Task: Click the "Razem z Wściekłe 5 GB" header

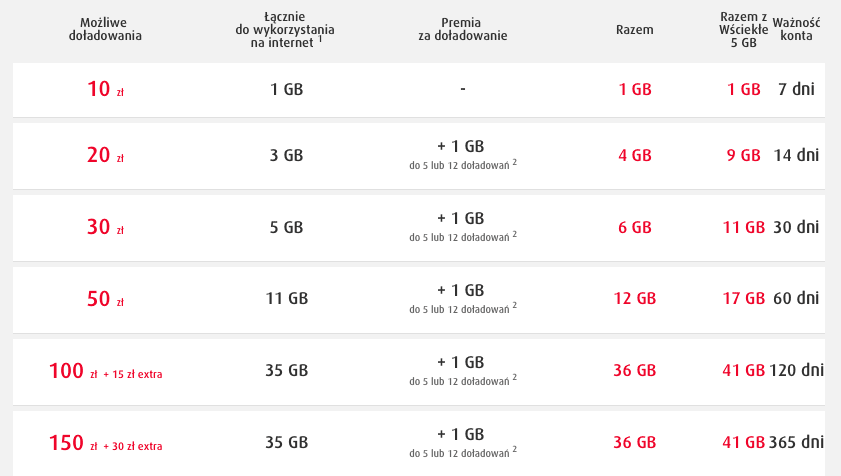Action: pyautogui.click(x=743, y=29)
